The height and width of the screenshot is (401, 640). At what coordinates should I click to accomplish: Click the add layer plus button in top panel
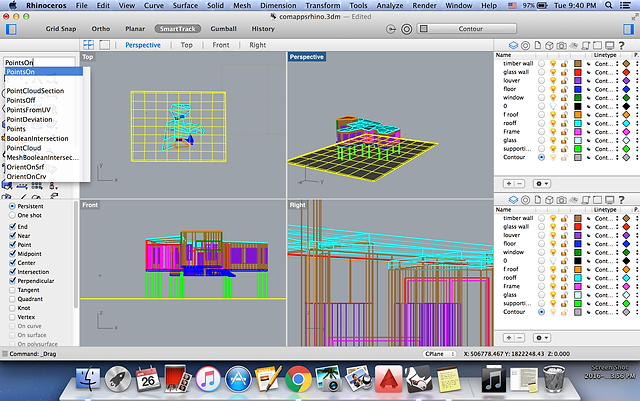(509, 184)
